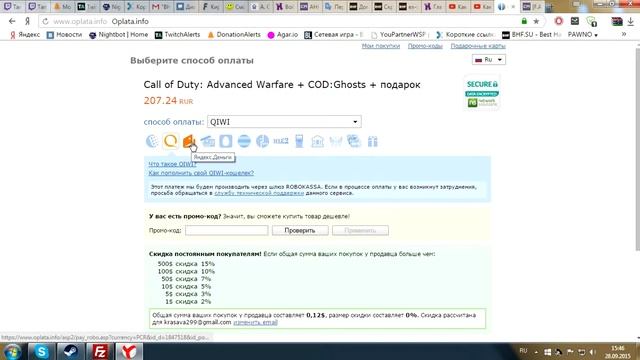The width and height of the screenshot is (640, 360).
Task: Open the DonationAlerts bookmark
Action: [234, 35]
